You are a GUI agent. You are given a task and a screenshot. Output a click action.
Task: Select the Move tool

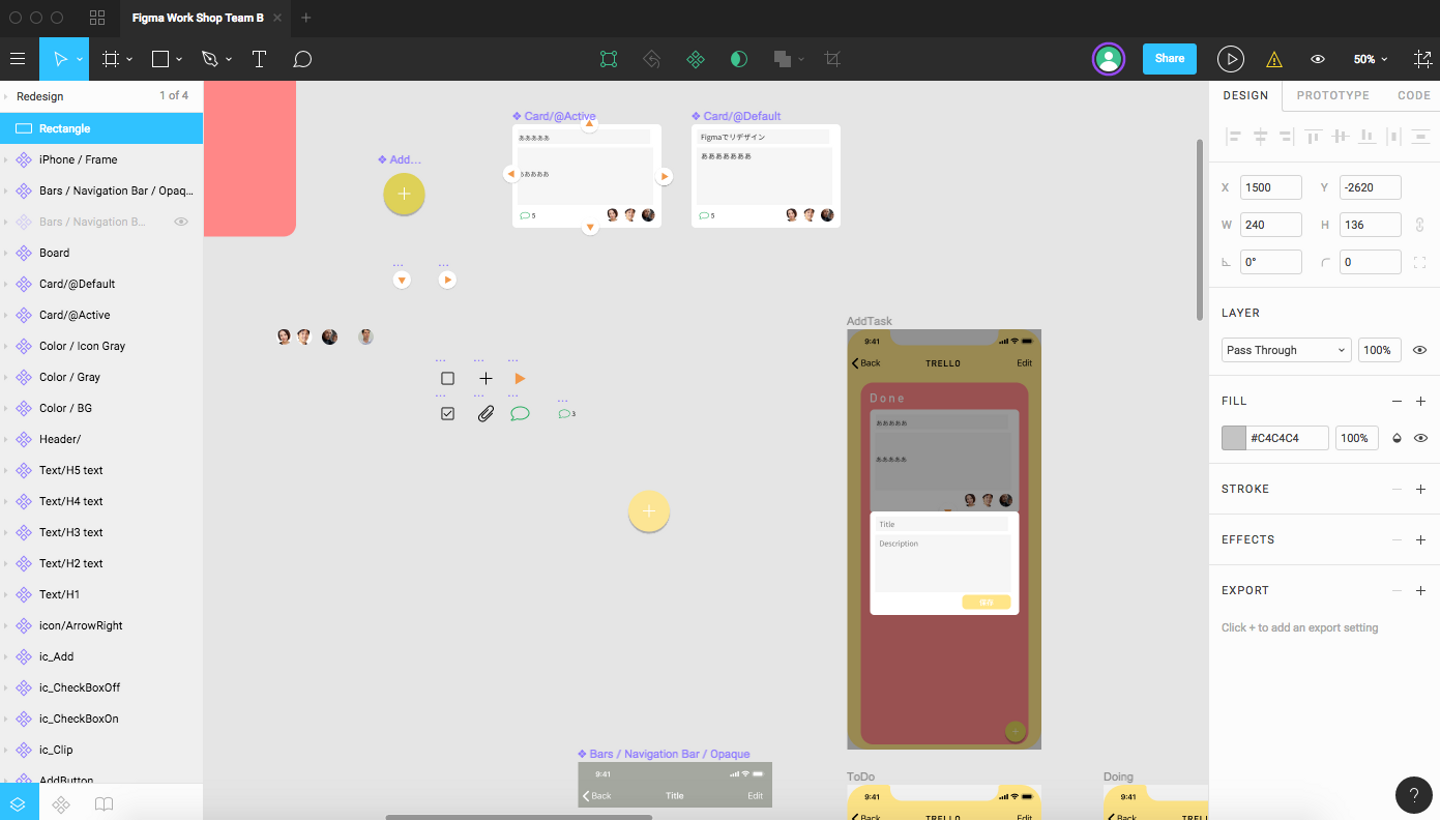pyautogui.click(x=61, y=59)
